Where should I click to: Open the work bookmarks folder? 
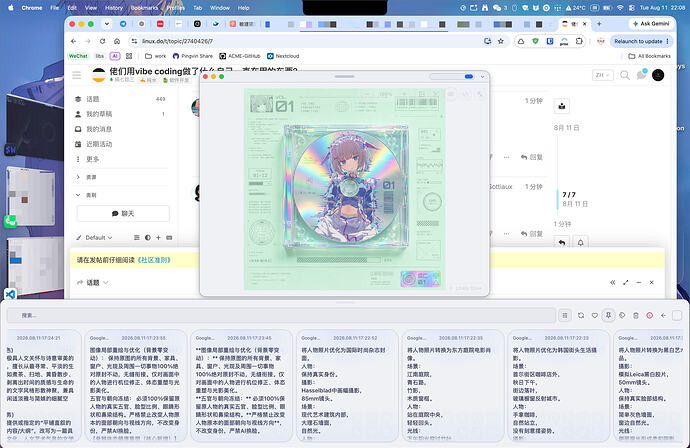pos(155,56)
